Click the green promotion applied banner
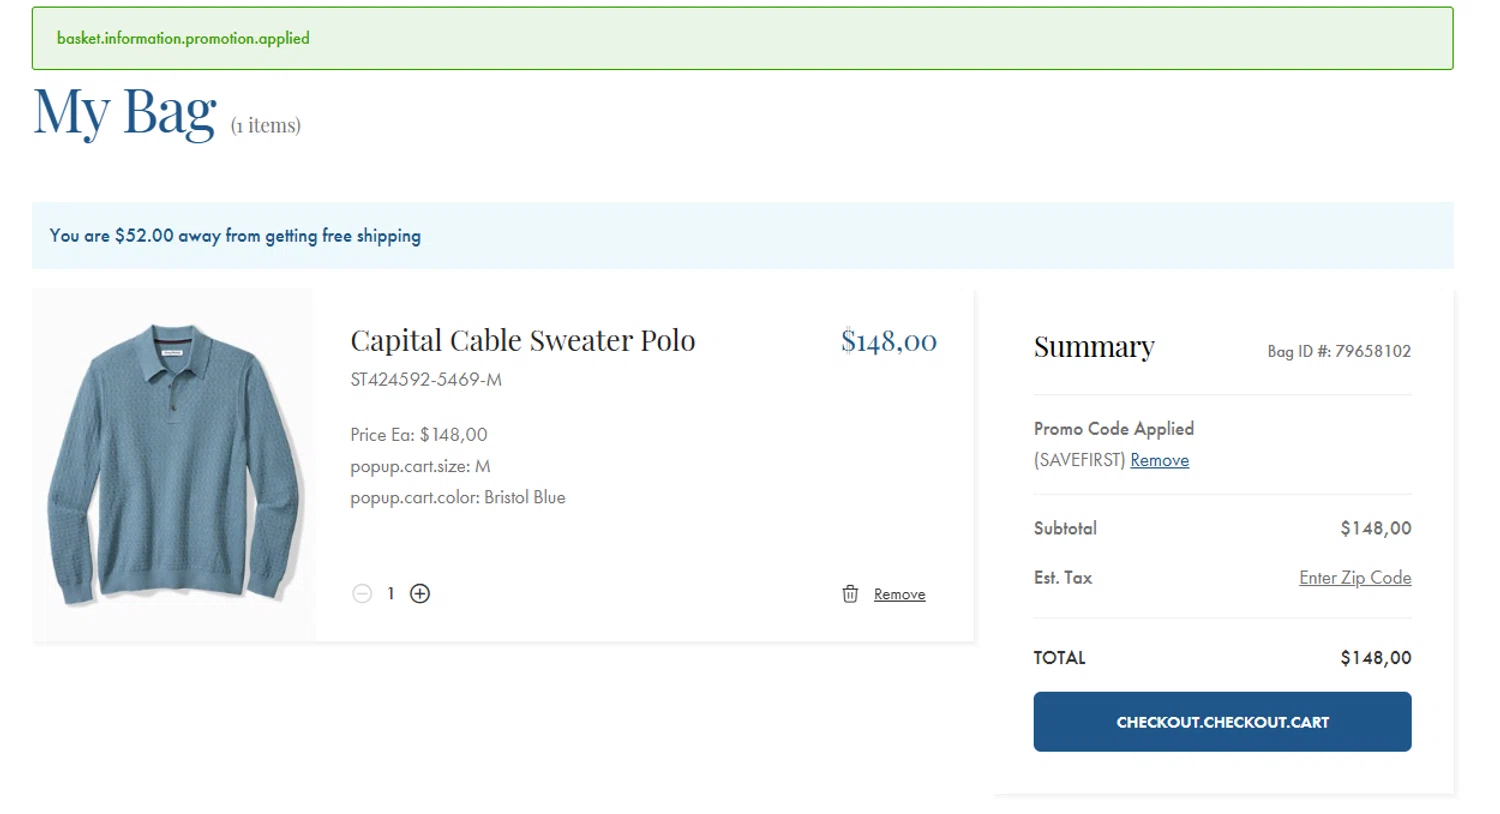Screen dimensions: 1500x814 (742, 38)
